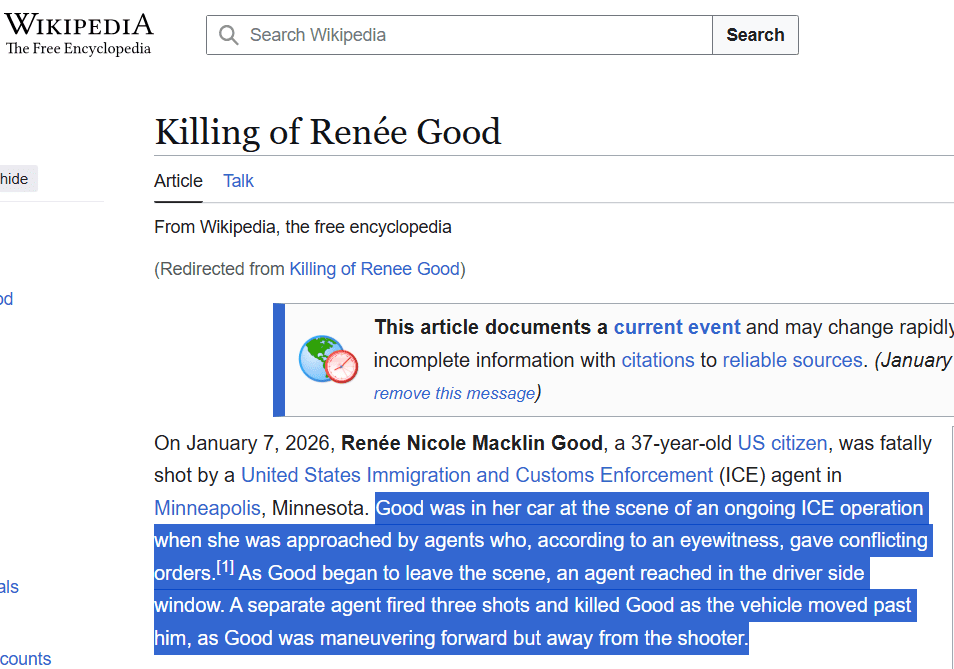Follow the citations link
Viewport: 954px width, 669px height.
click(x=658, y=360)
